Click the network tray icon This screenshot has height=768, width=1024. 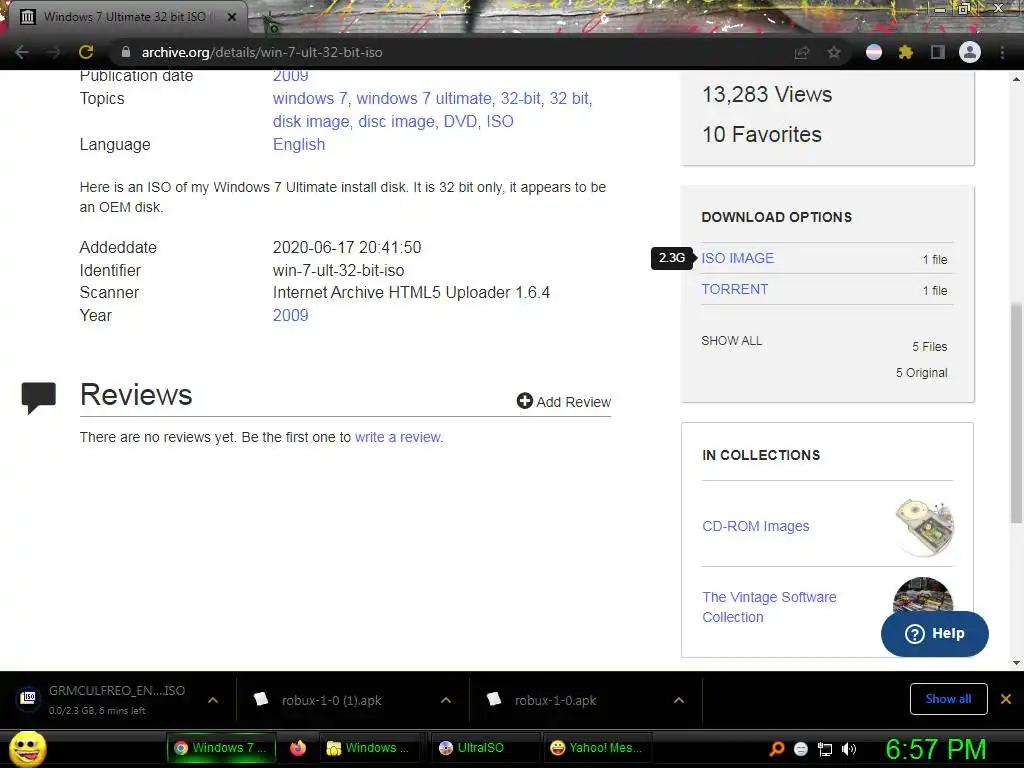825,749
